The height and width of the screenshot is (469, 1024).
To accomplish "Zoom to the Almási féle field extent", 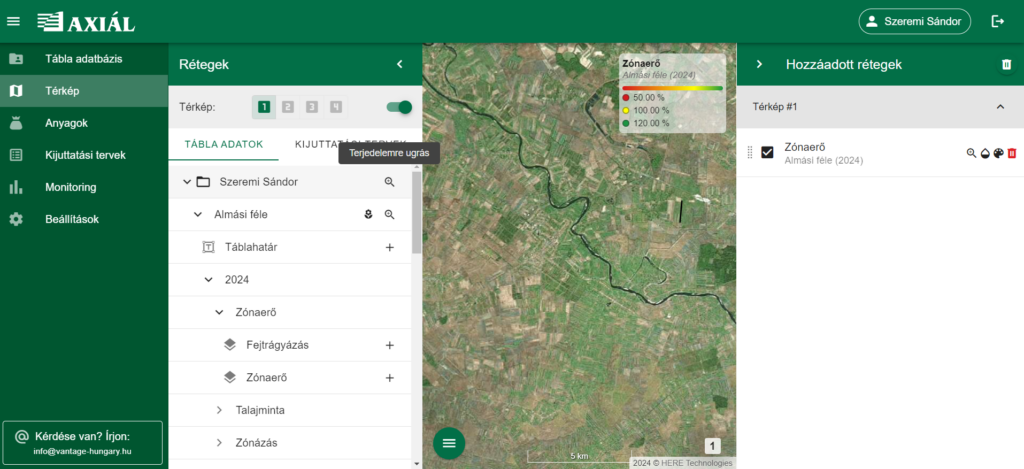I will tap(390, 214).
